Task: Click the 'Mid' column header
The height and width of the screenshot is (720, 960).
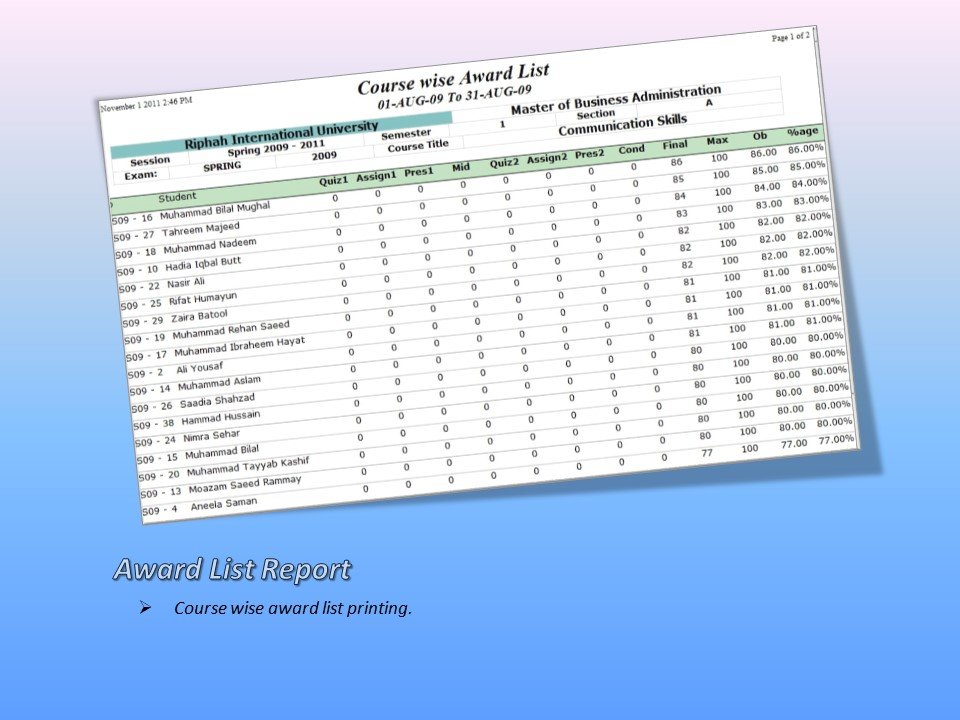Action: point(461,167)
